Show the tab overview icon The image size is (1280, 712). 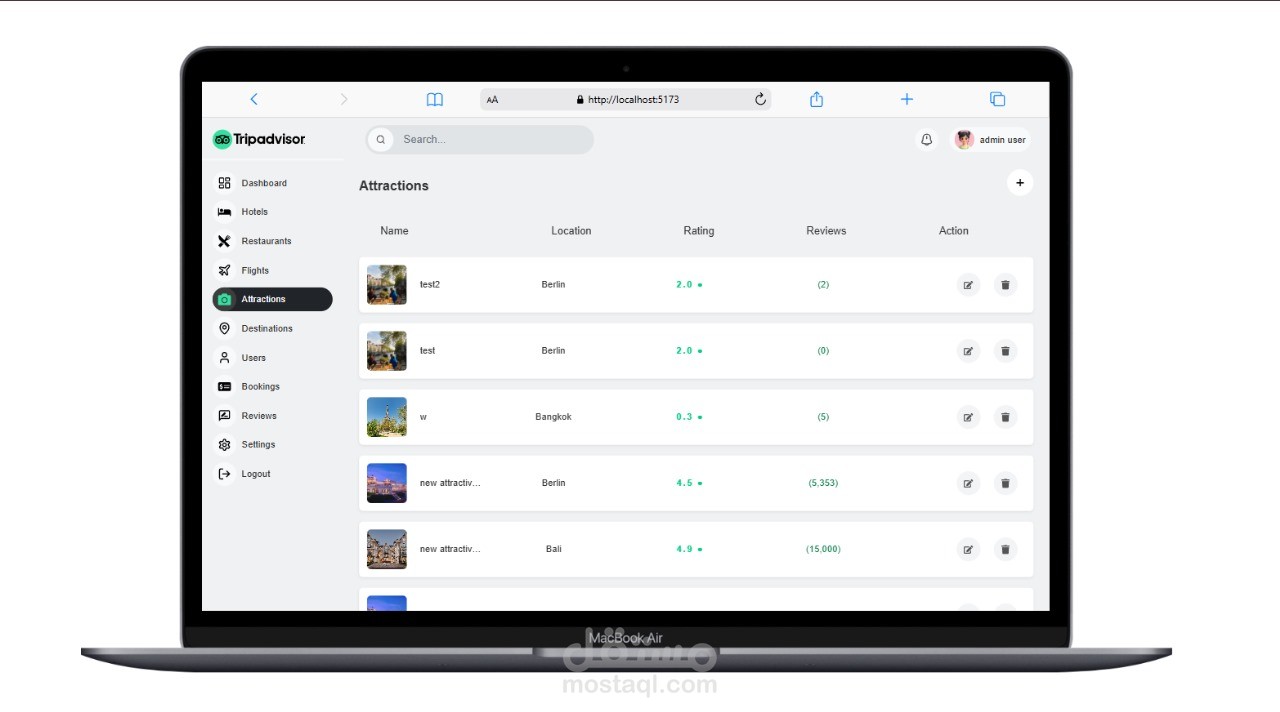[x=997, y=99]
